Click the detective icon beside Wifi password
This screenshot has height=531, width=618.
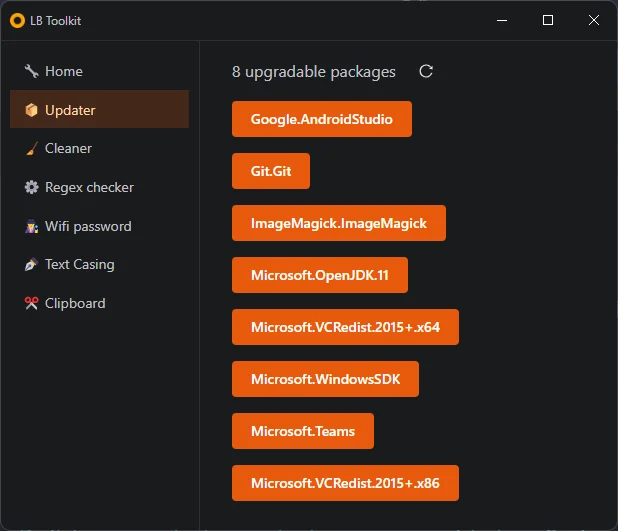[x=32, y=226]
